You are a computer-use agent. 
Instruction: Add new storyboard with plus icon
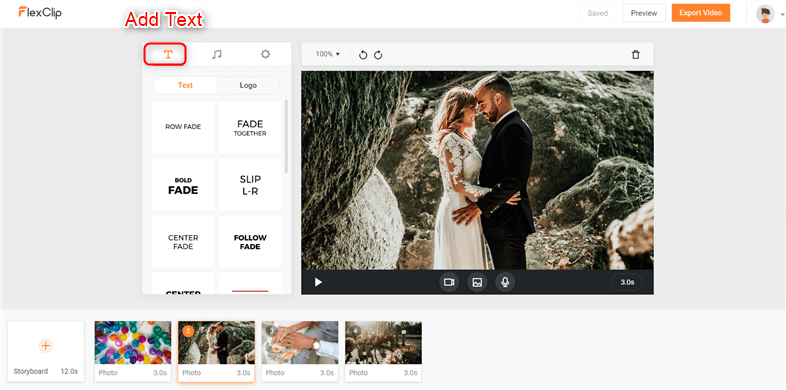(x=46, y=345)
